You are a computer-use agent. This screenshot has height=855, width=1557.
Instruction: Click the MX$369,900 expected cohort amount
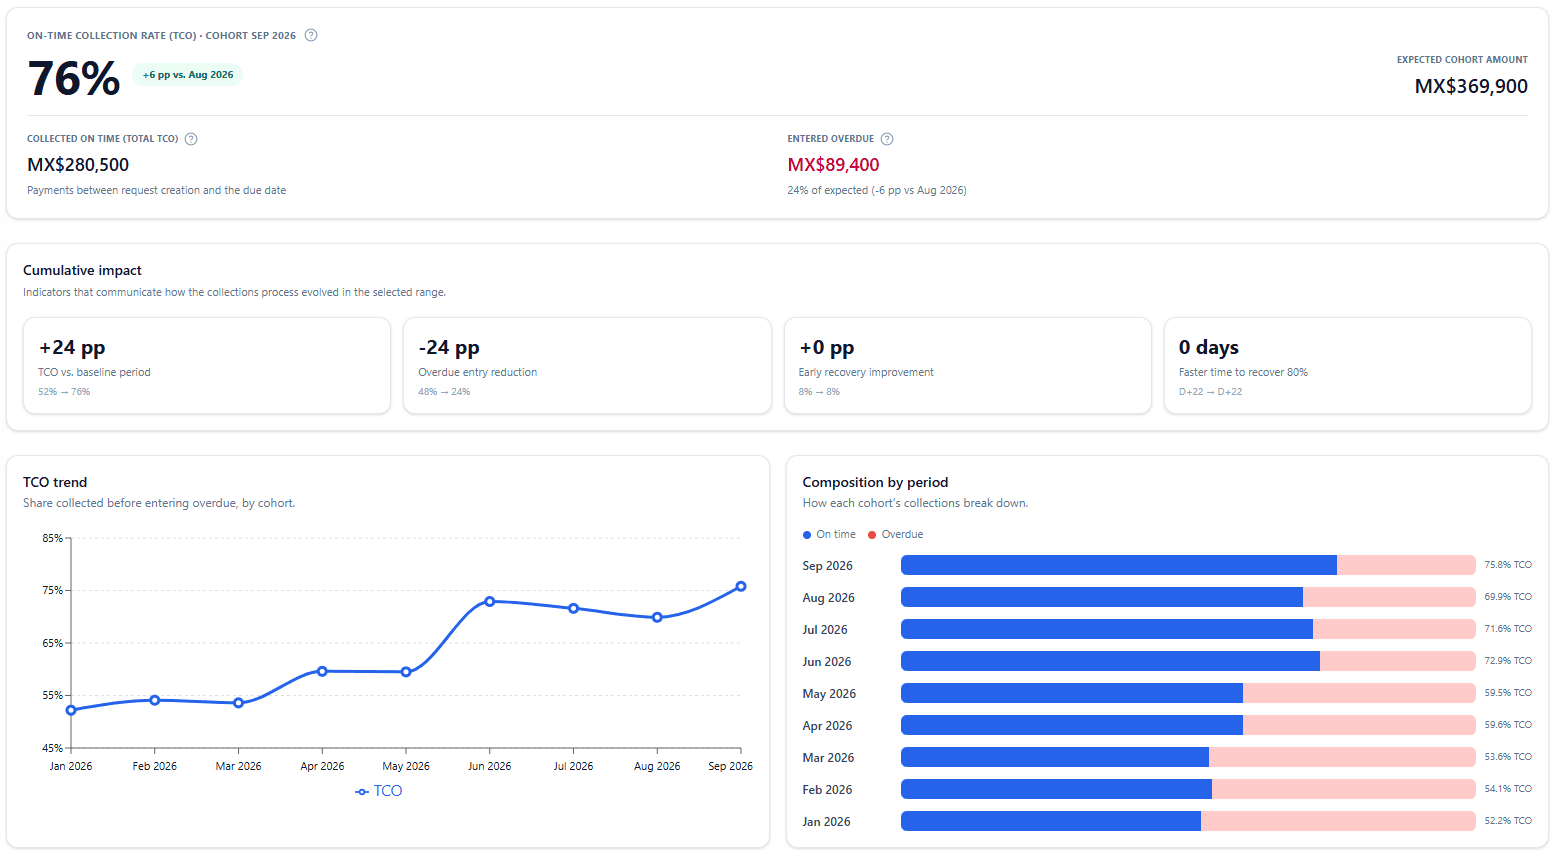1471,87
